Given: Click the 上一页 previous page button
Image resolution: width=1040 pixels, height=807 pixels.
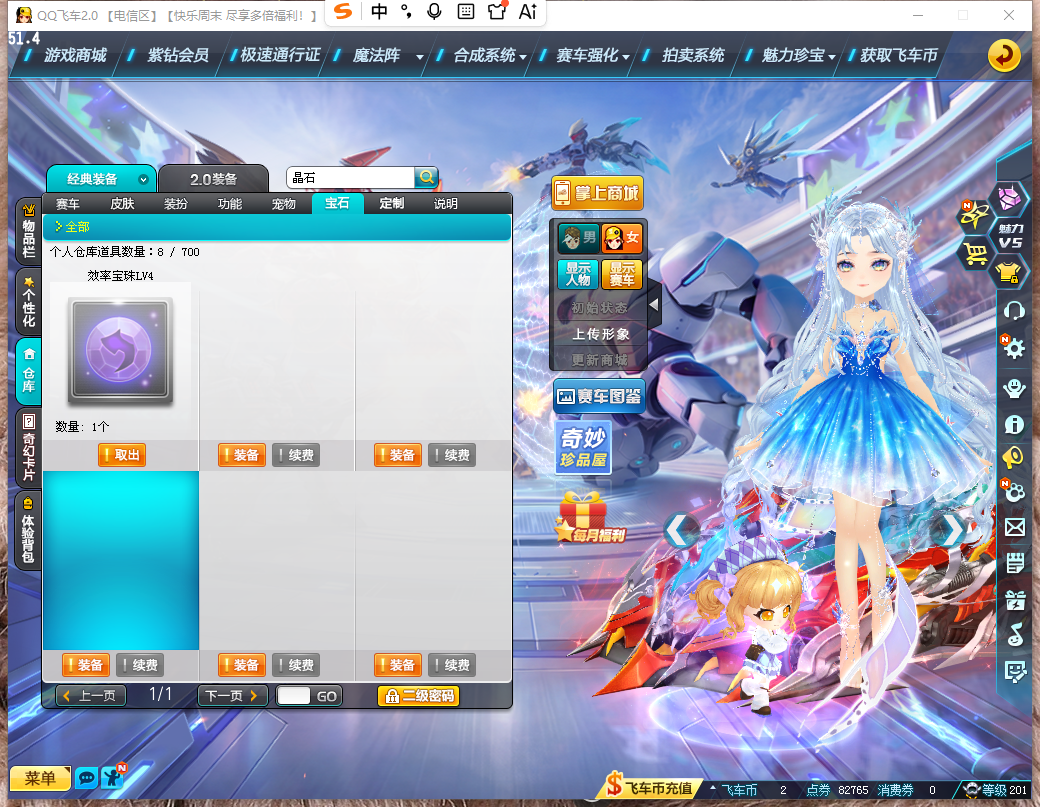Looking at the screenshot, I should tap(91, 696).
